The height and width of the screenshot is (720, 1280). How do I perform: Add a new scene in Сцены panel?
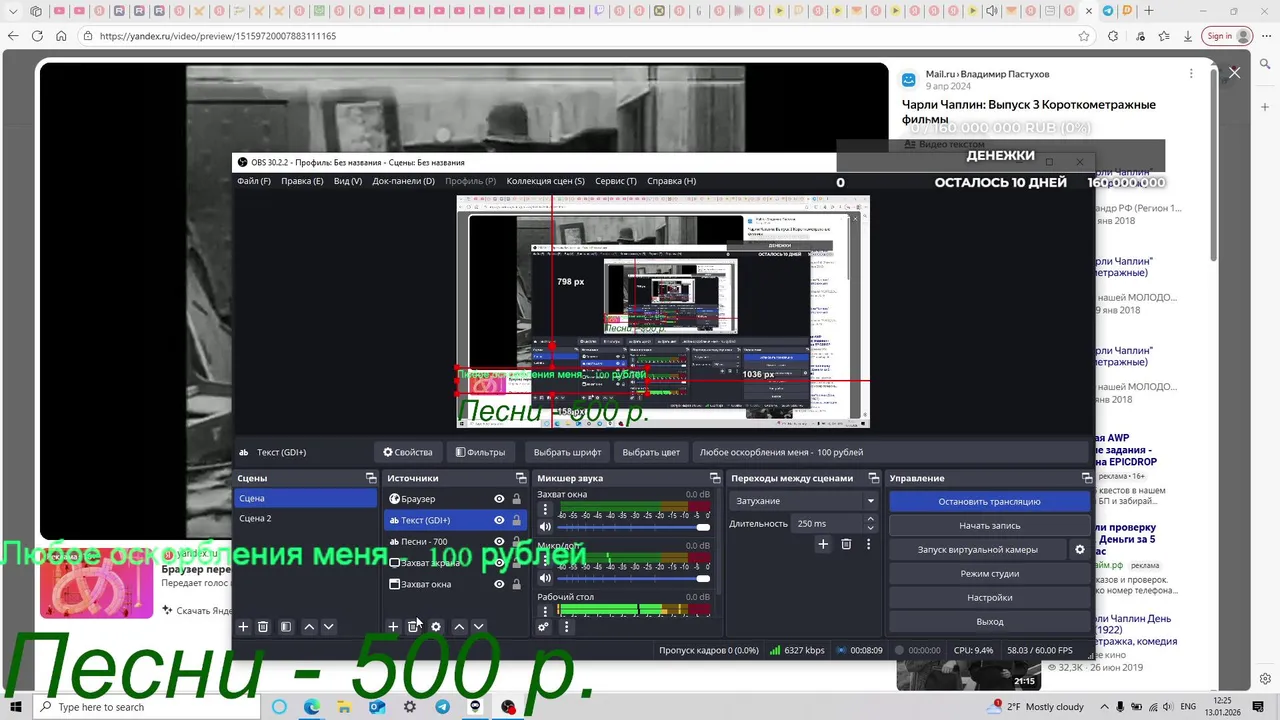pyautogui.click(x=243, y=627)
